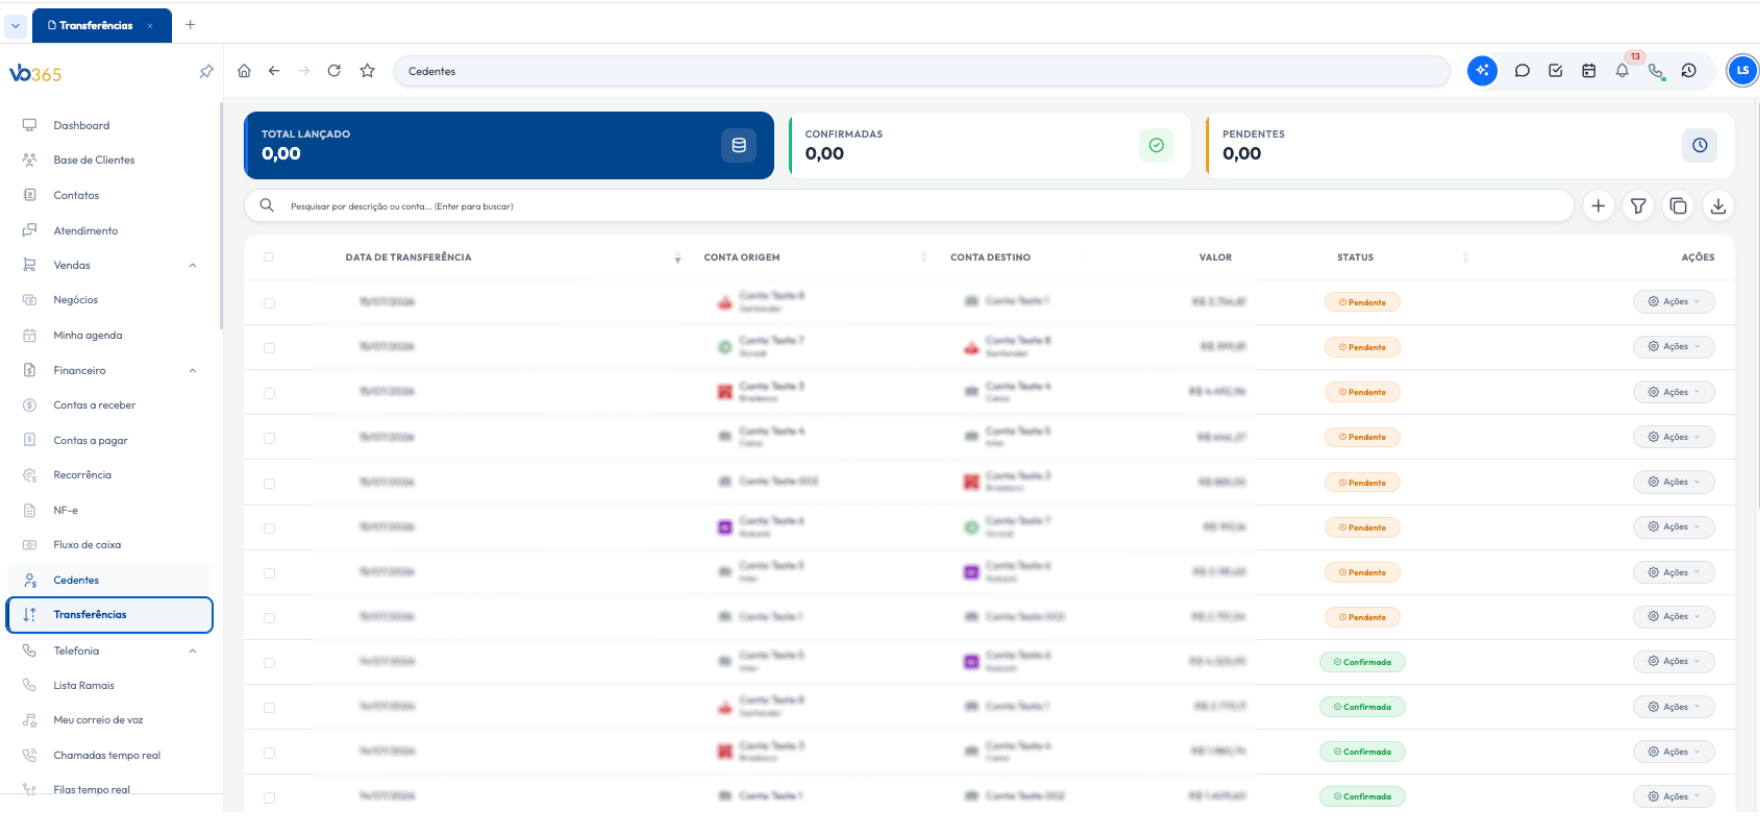Click the reload page icon
Image resolution: width=1760 pixels, height=816 pixels.
click(334, 71)
